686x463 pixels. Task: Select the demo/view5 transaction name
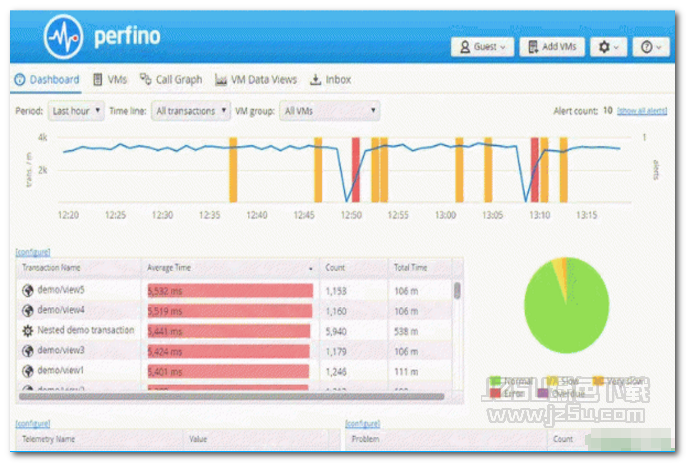(x=61, y=290)
